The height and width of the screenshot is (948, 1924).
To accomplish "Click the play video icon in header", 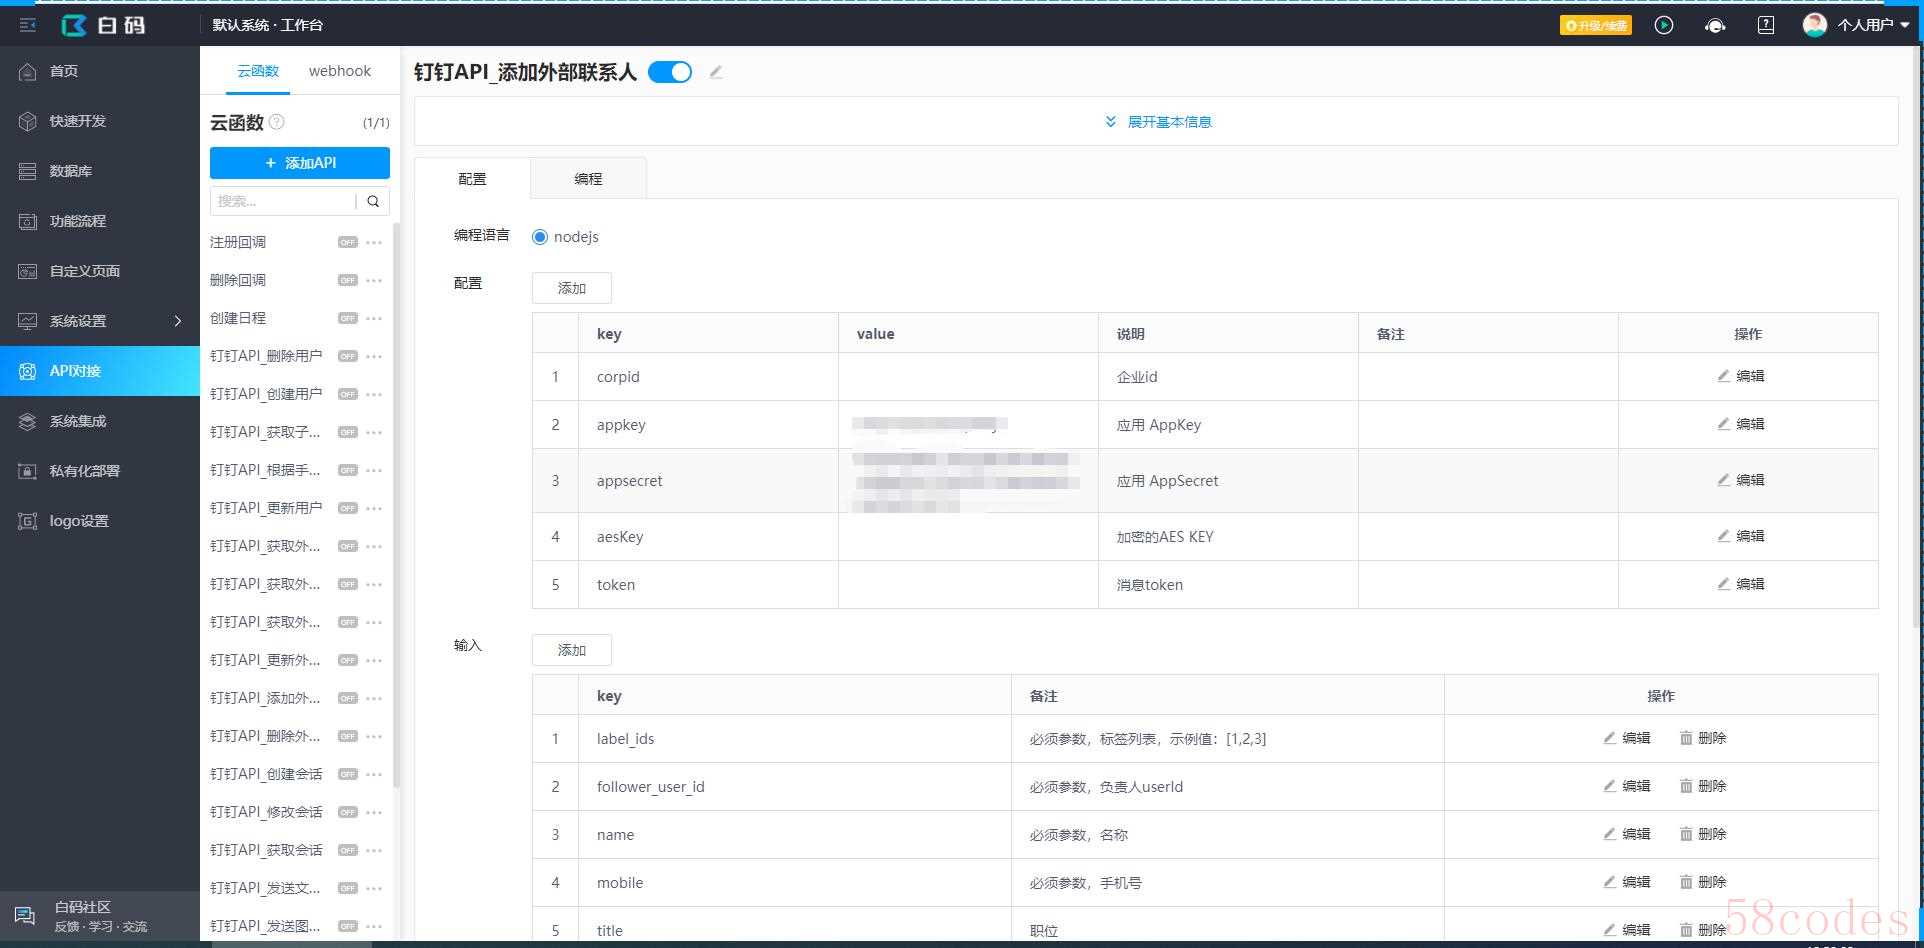I will 1664,25.
